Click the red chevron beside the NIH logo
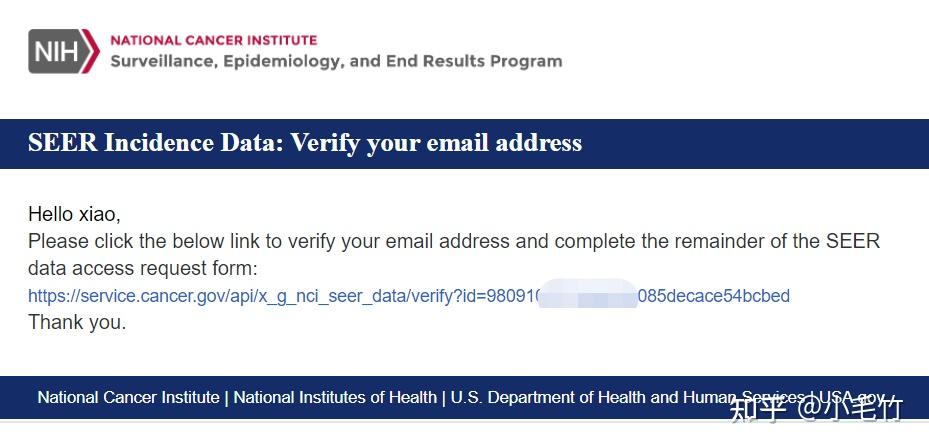929x448 pixels. tap(91, 51)
